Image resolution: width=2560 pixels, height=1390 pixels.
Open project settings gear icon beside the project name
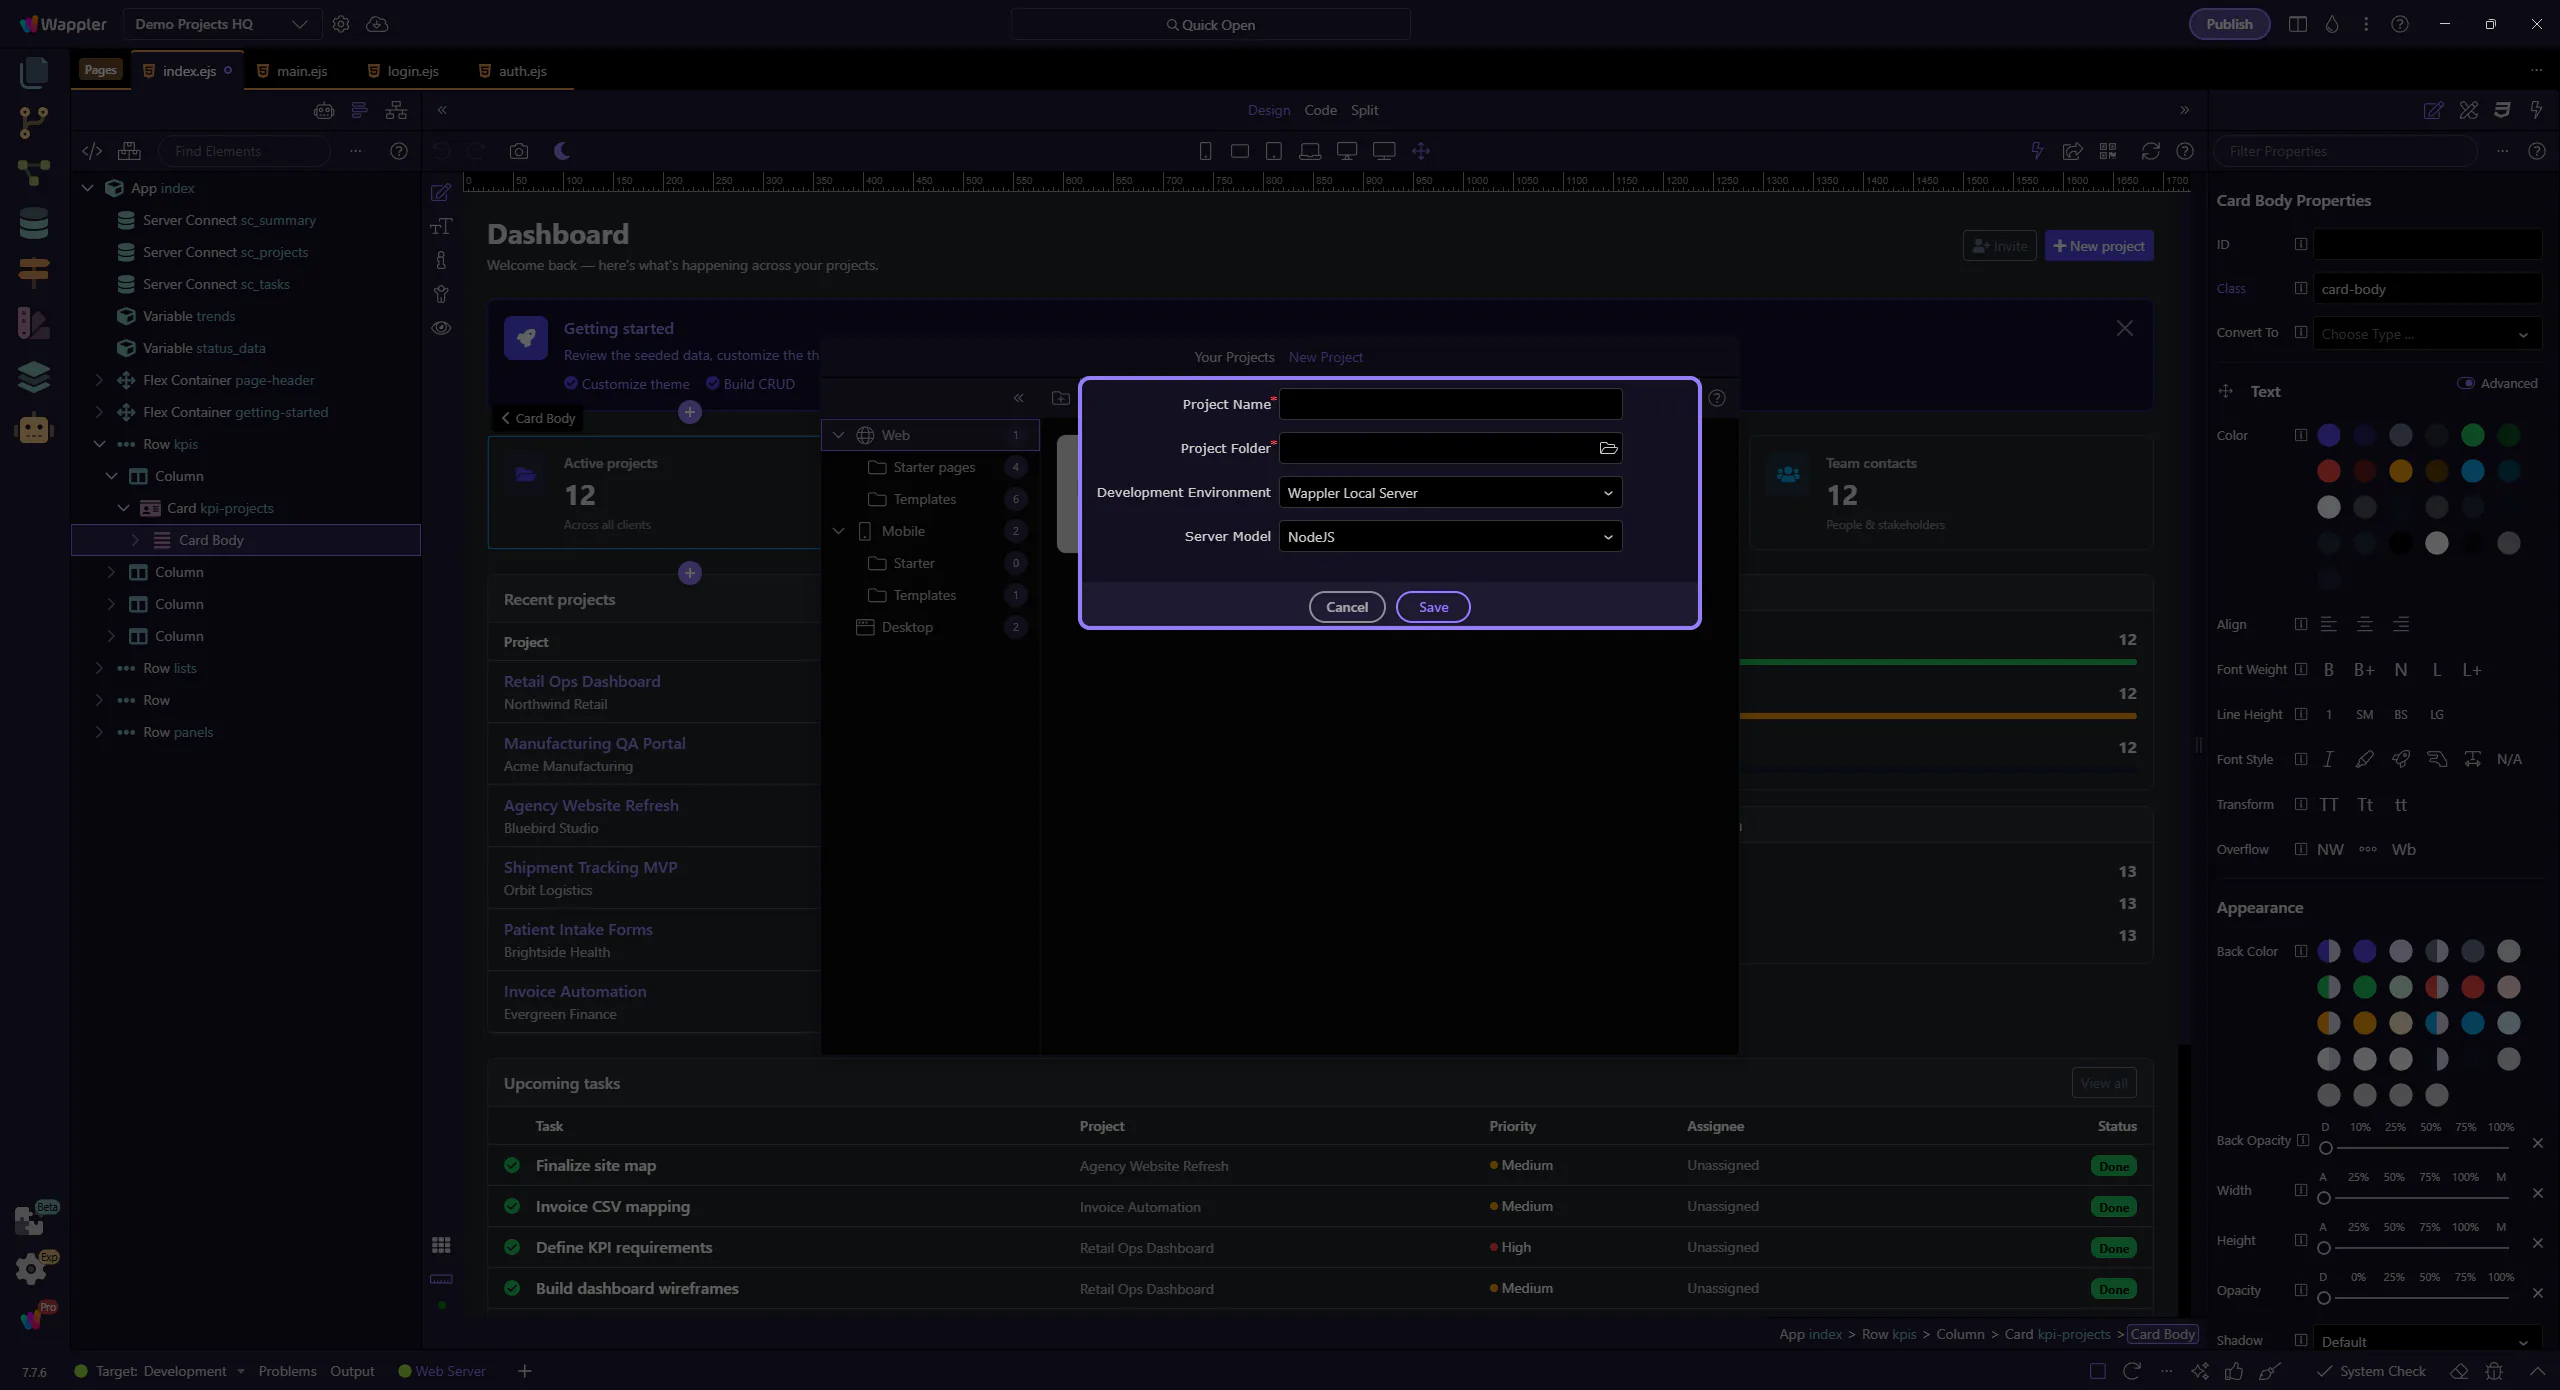tap(341, 24)
